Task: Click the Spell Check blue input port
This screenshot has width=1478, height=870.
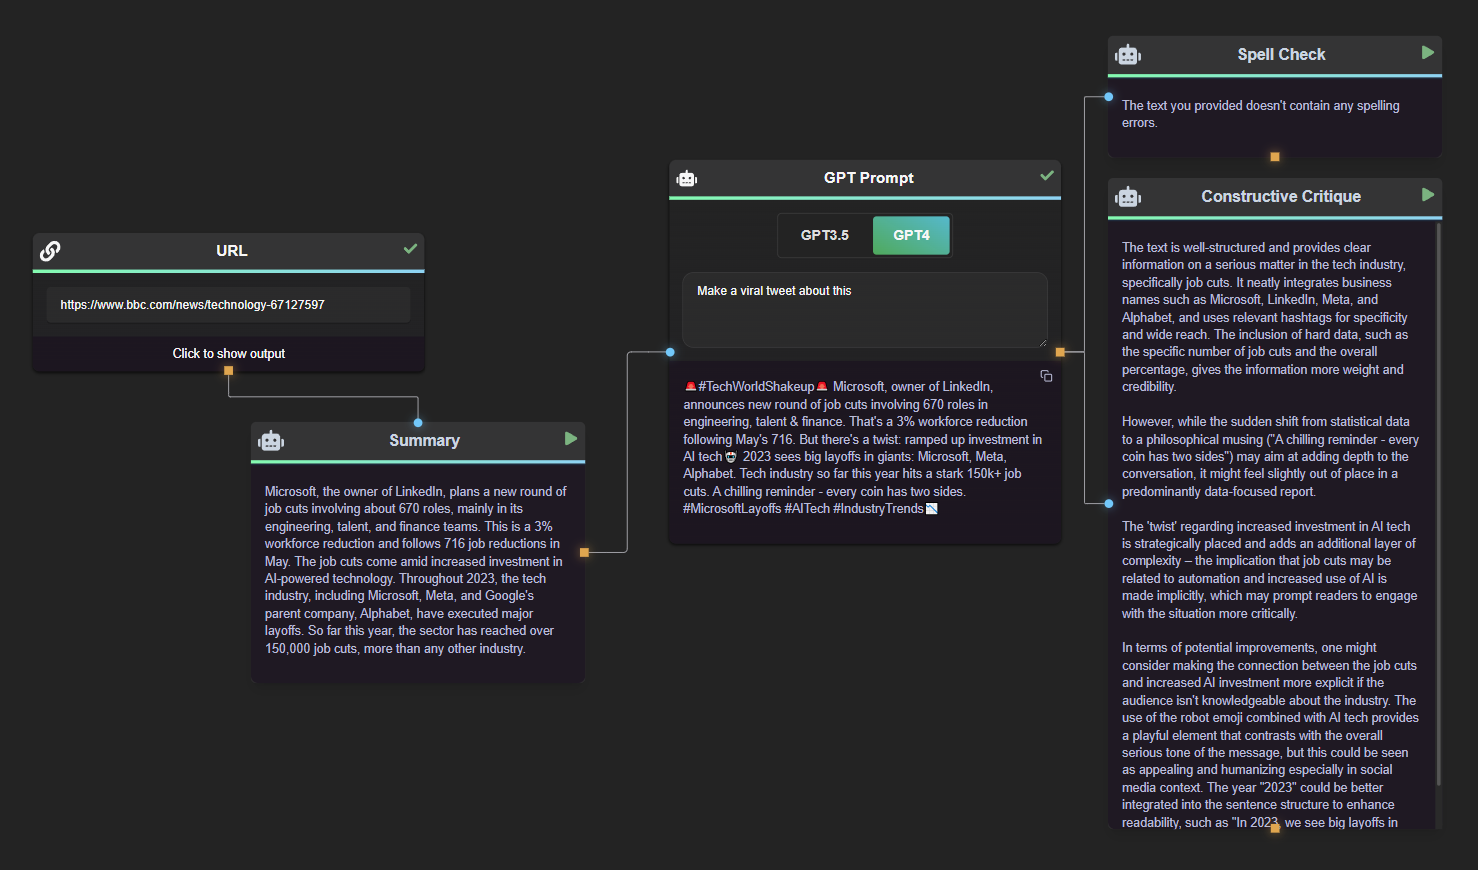Action: click(x=1109, y=97)
